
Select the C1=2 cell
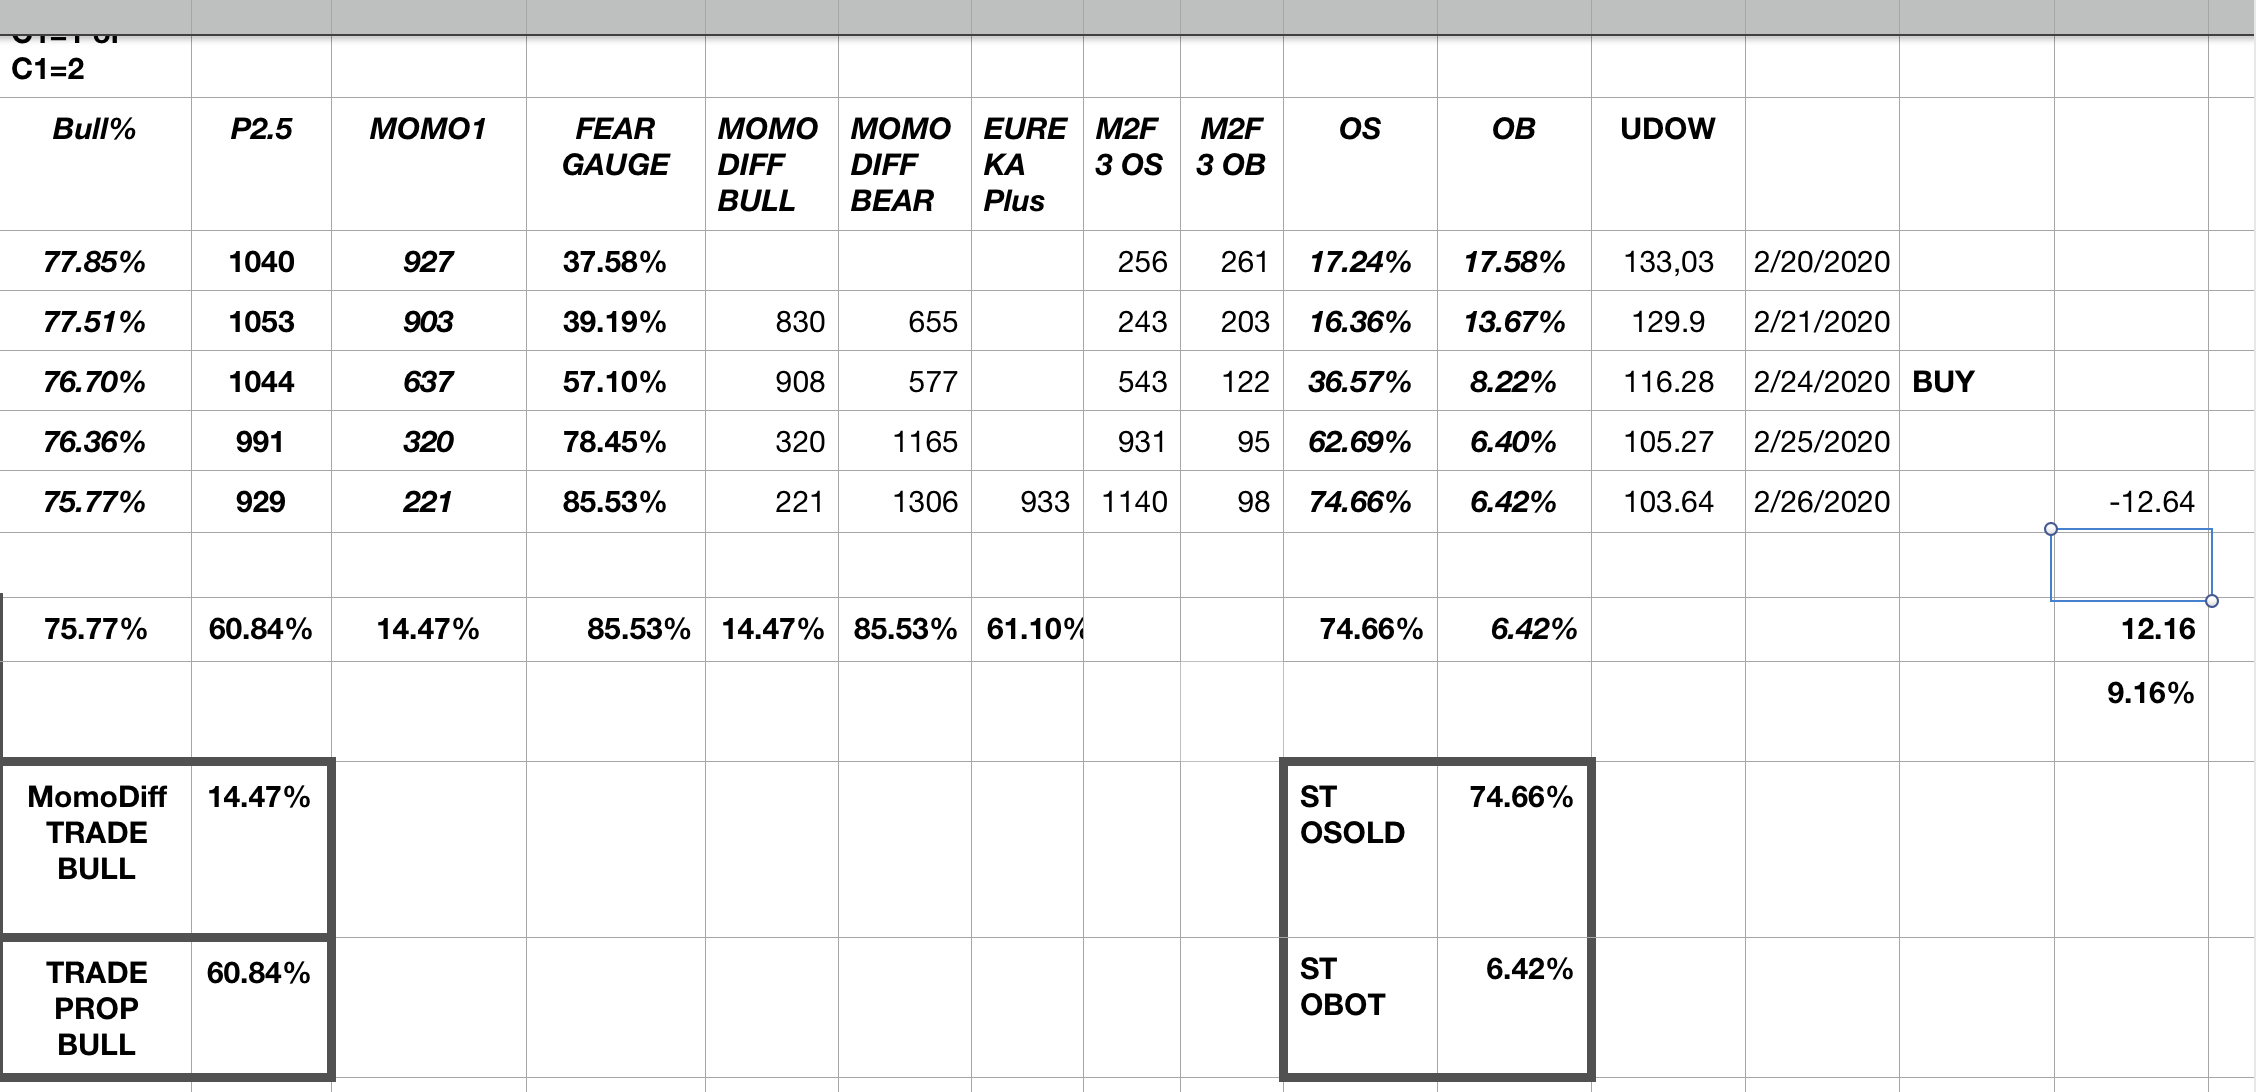tap(48, 69)
